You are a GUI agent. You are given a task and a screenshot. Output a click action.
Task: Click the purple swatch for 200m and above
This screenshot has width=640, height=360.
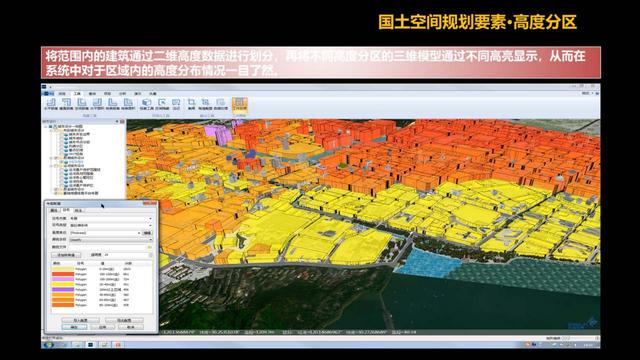[63, 289]
